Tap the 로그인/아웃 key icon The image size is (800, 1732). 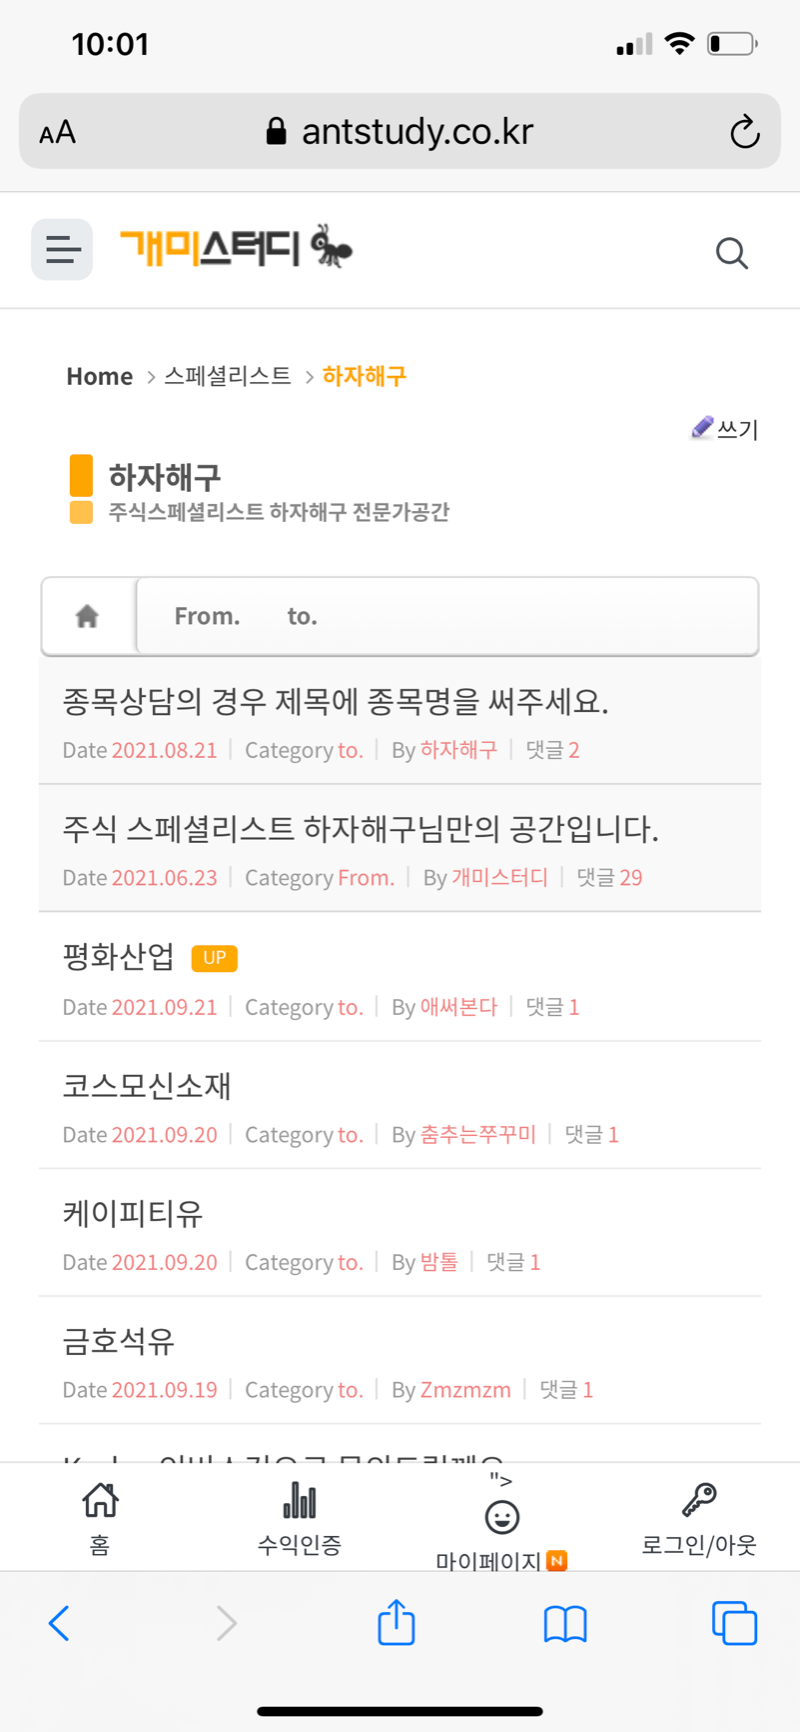point(699,1499)
